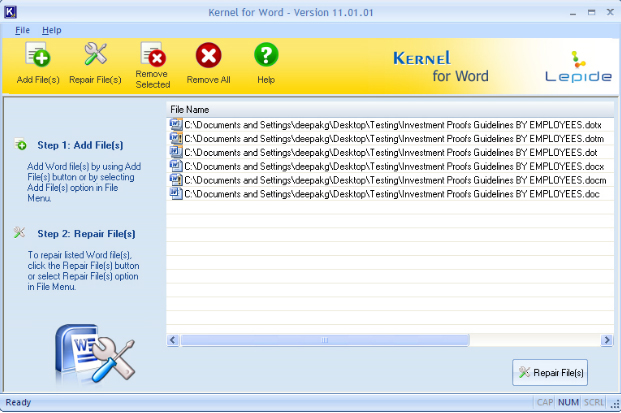Click the Word icon of the .docm file

[x=176, y=180]
